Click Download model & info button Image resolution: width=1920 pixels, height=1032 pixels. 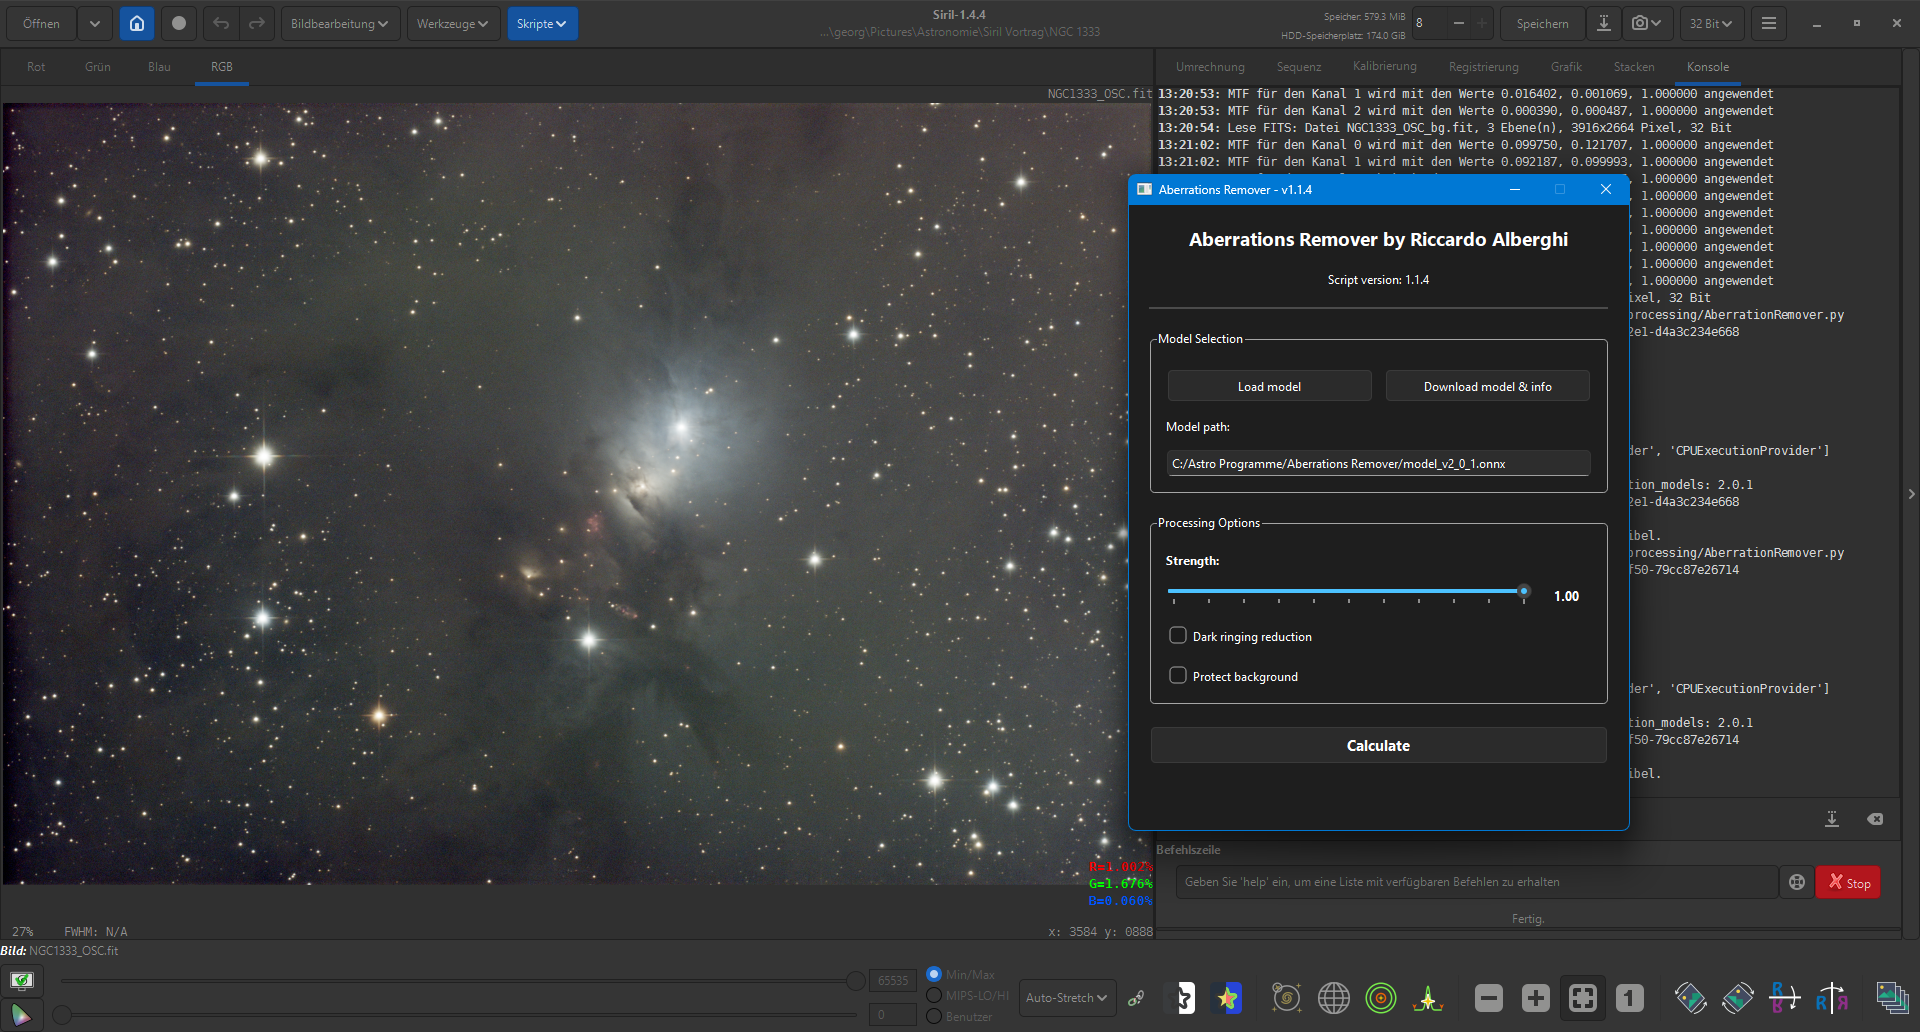pyautogui.click(x=1487, y=386)
